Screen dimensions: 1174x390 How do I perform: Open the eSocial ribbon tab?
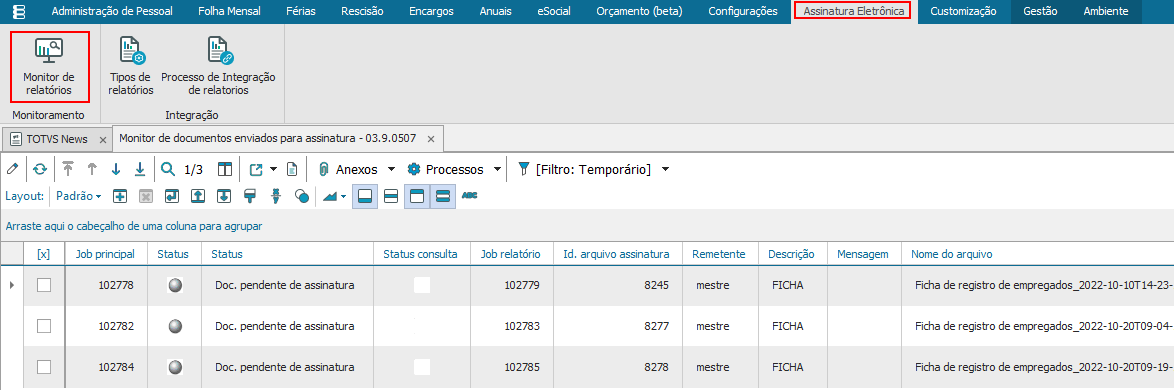[555, 11]
